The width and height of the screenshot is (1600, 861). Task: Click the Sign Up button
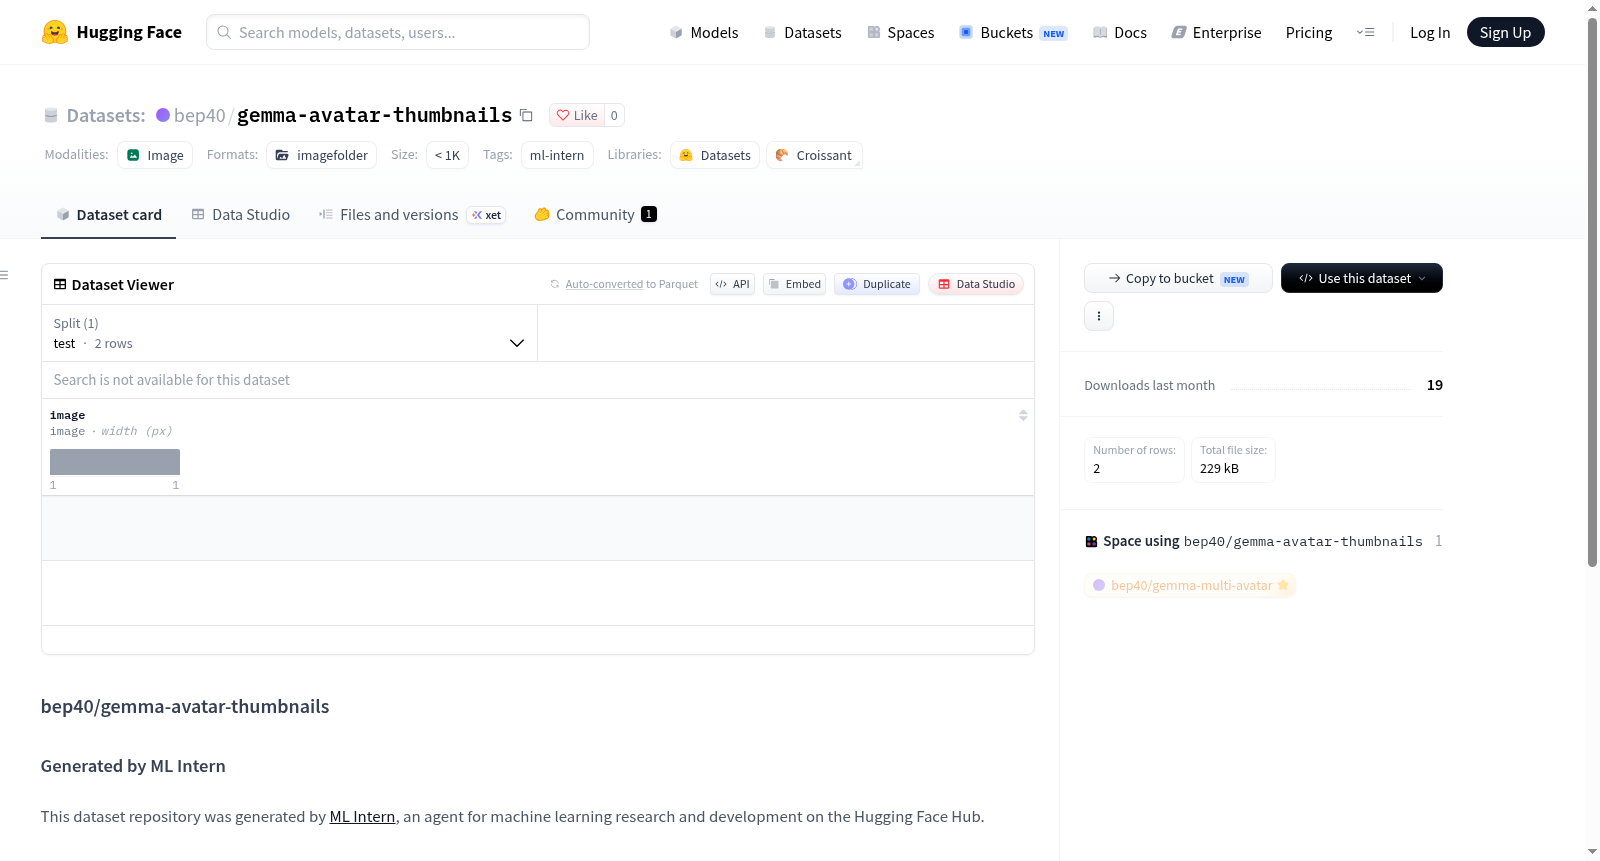[1505, 32]
